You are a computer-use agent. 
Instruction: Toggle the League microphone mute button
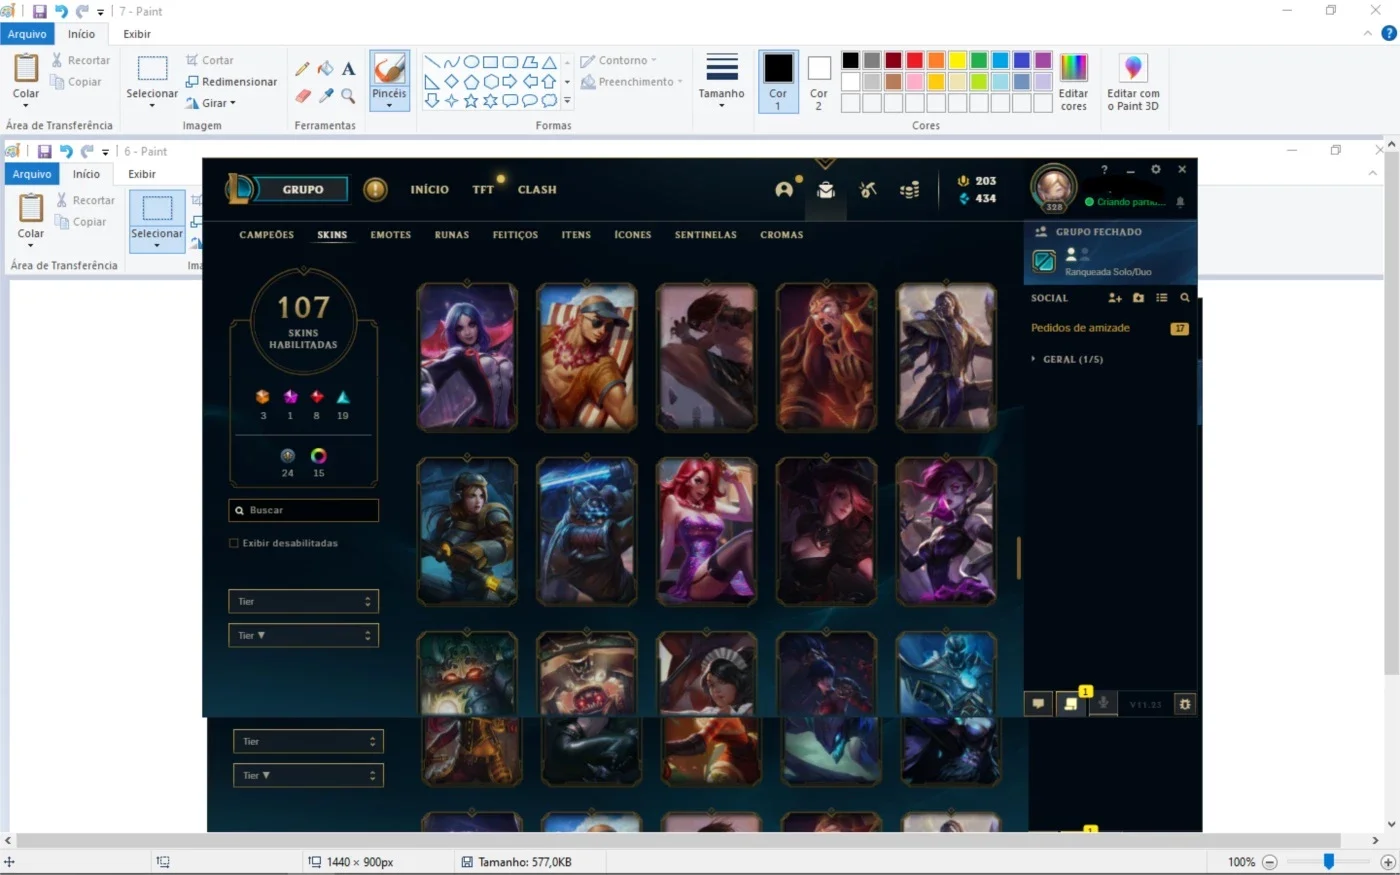point(1104,704)
